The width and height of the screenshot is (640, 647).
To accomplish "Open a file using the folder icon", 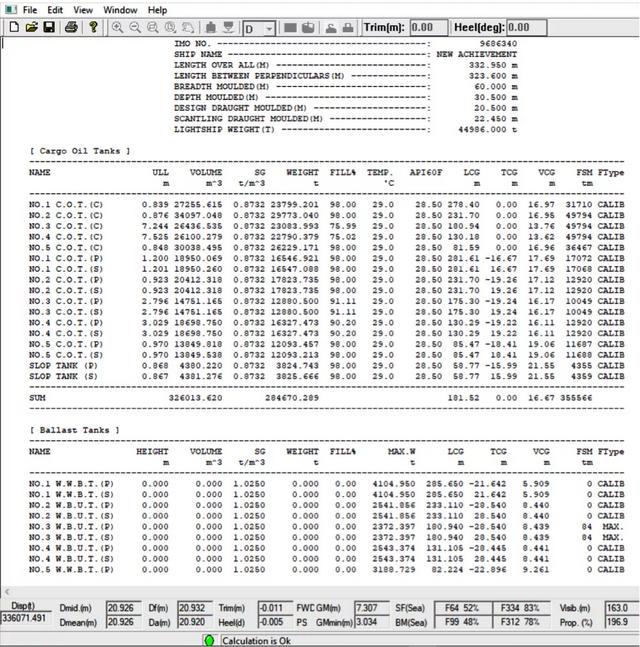I will (x=32, y=28).
